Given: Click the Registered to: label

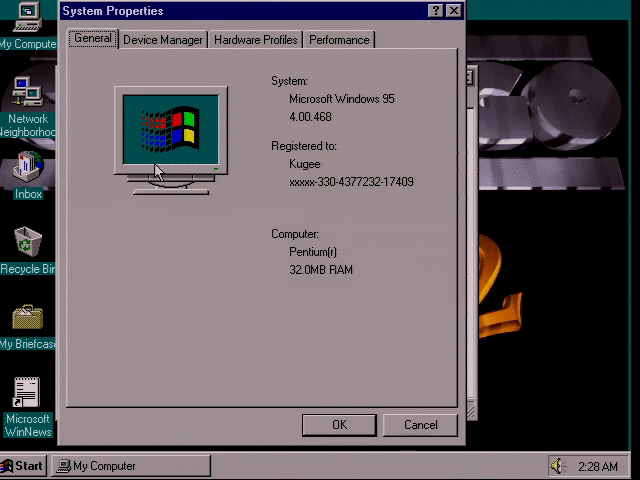Looking at the screenshot, I should [x=304, y=146].
